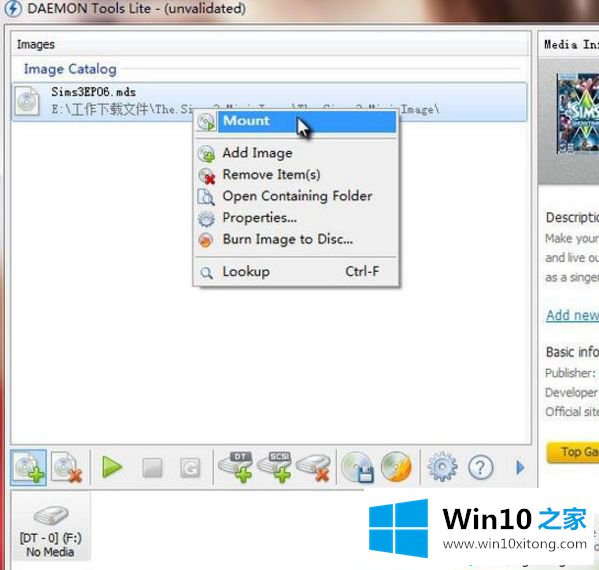Viewport: 599px width, 570px height.
Task: Click the Properties gear icon in menu
Action: coord(206,219)
